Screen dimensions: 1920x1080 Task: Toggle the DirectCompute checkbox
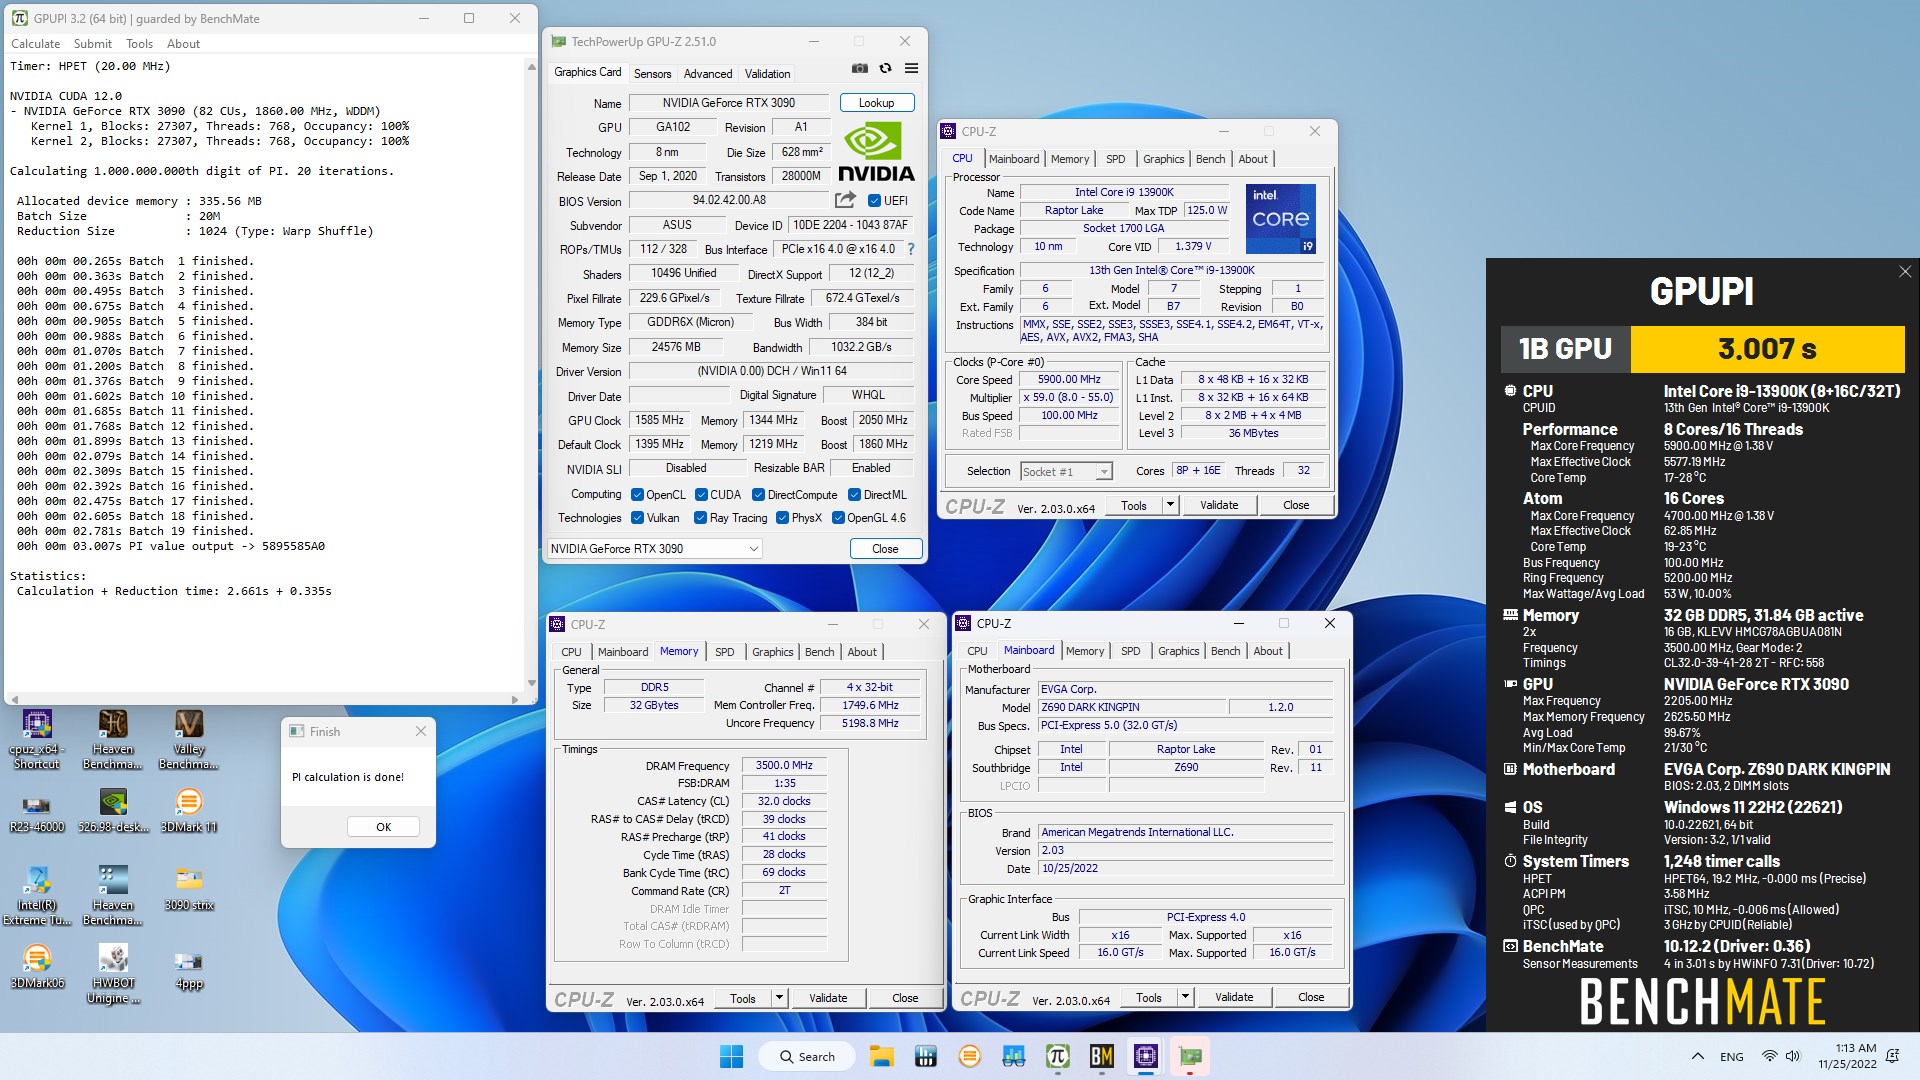(758, 495)
